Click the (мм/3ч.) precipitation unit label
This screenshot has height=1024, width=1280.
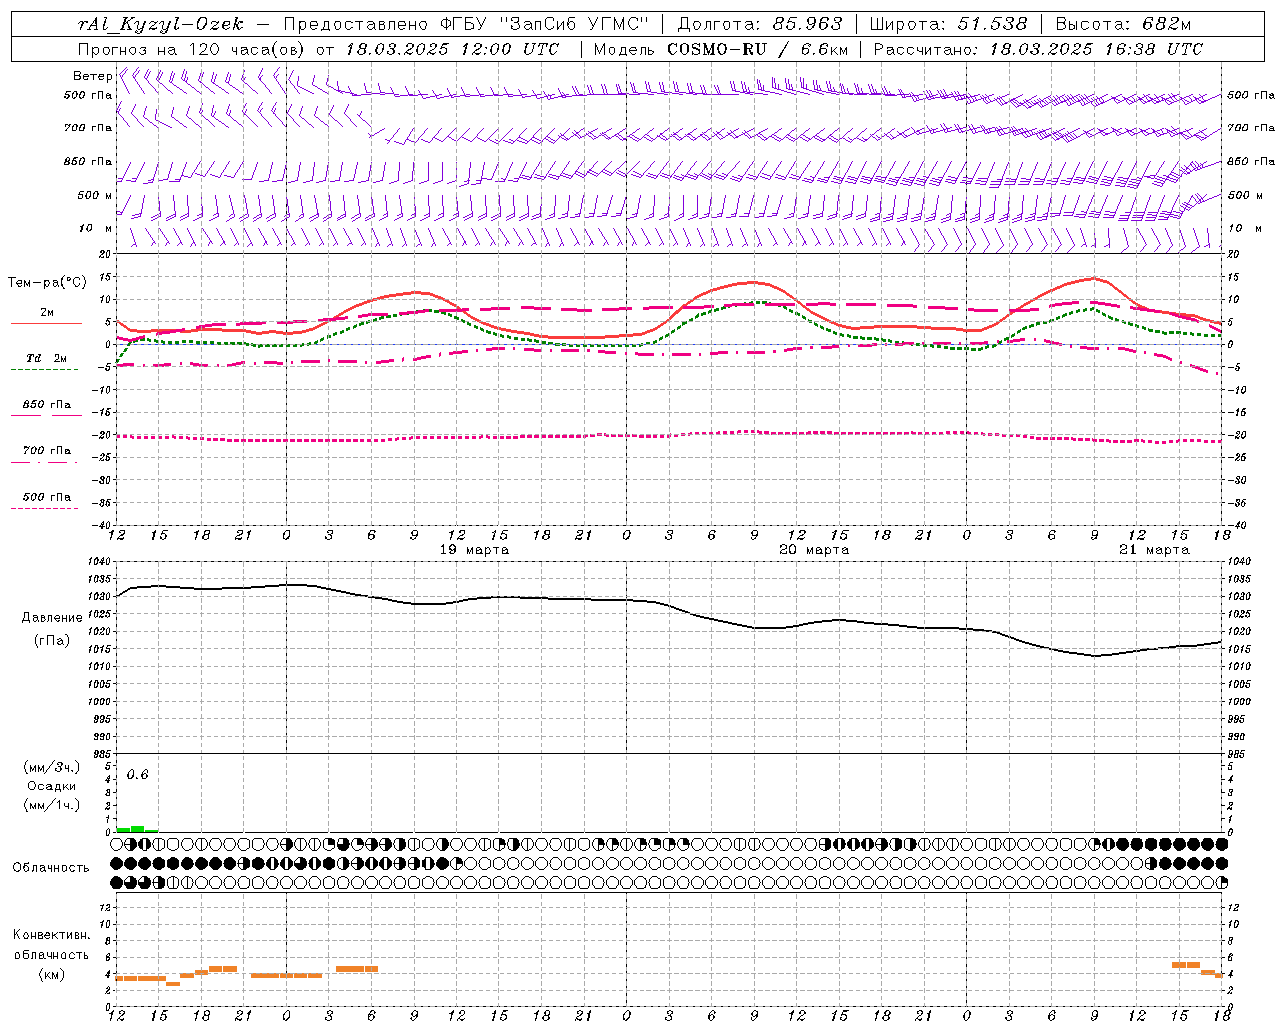52,767
